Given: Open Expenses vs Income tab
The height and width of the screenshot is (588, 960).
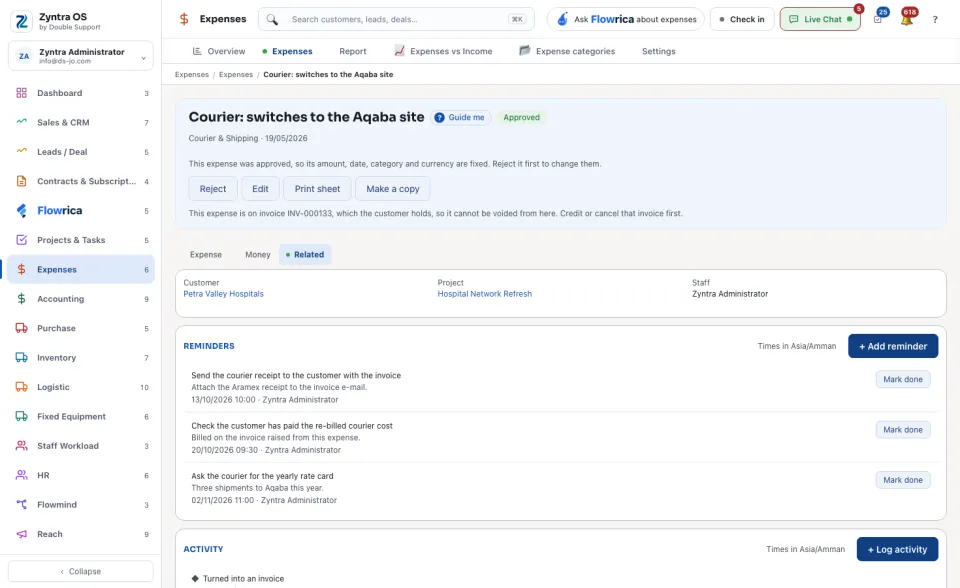Looking at the screenshot, I should click(x=443, y=51).
